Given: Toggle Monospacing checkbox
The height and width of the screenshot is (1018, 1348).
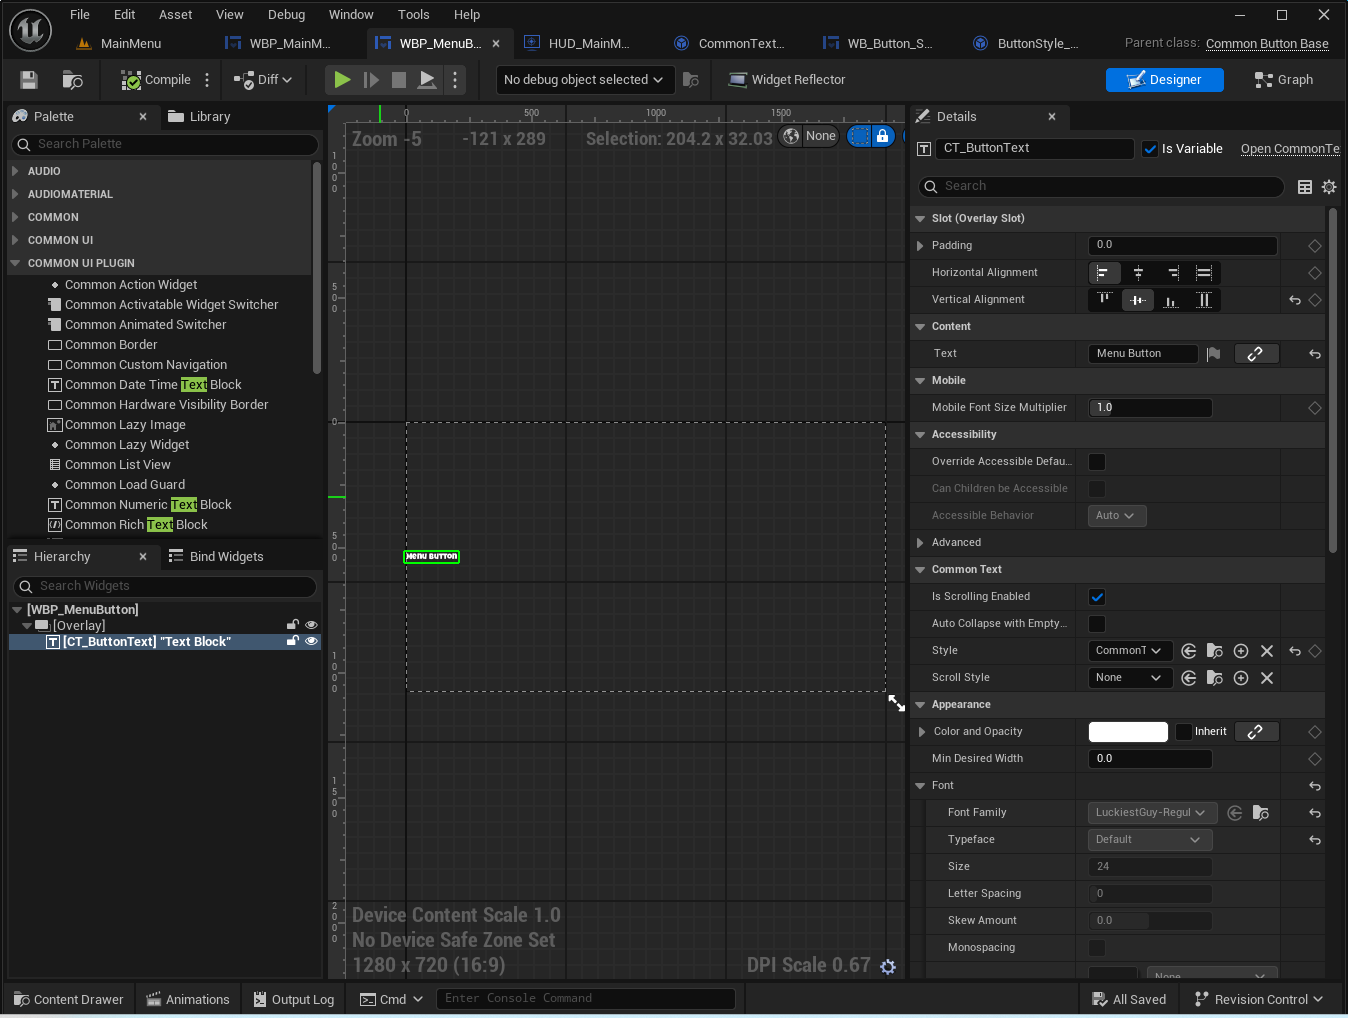Looking at the screenshot, I should coord(1097,948).
